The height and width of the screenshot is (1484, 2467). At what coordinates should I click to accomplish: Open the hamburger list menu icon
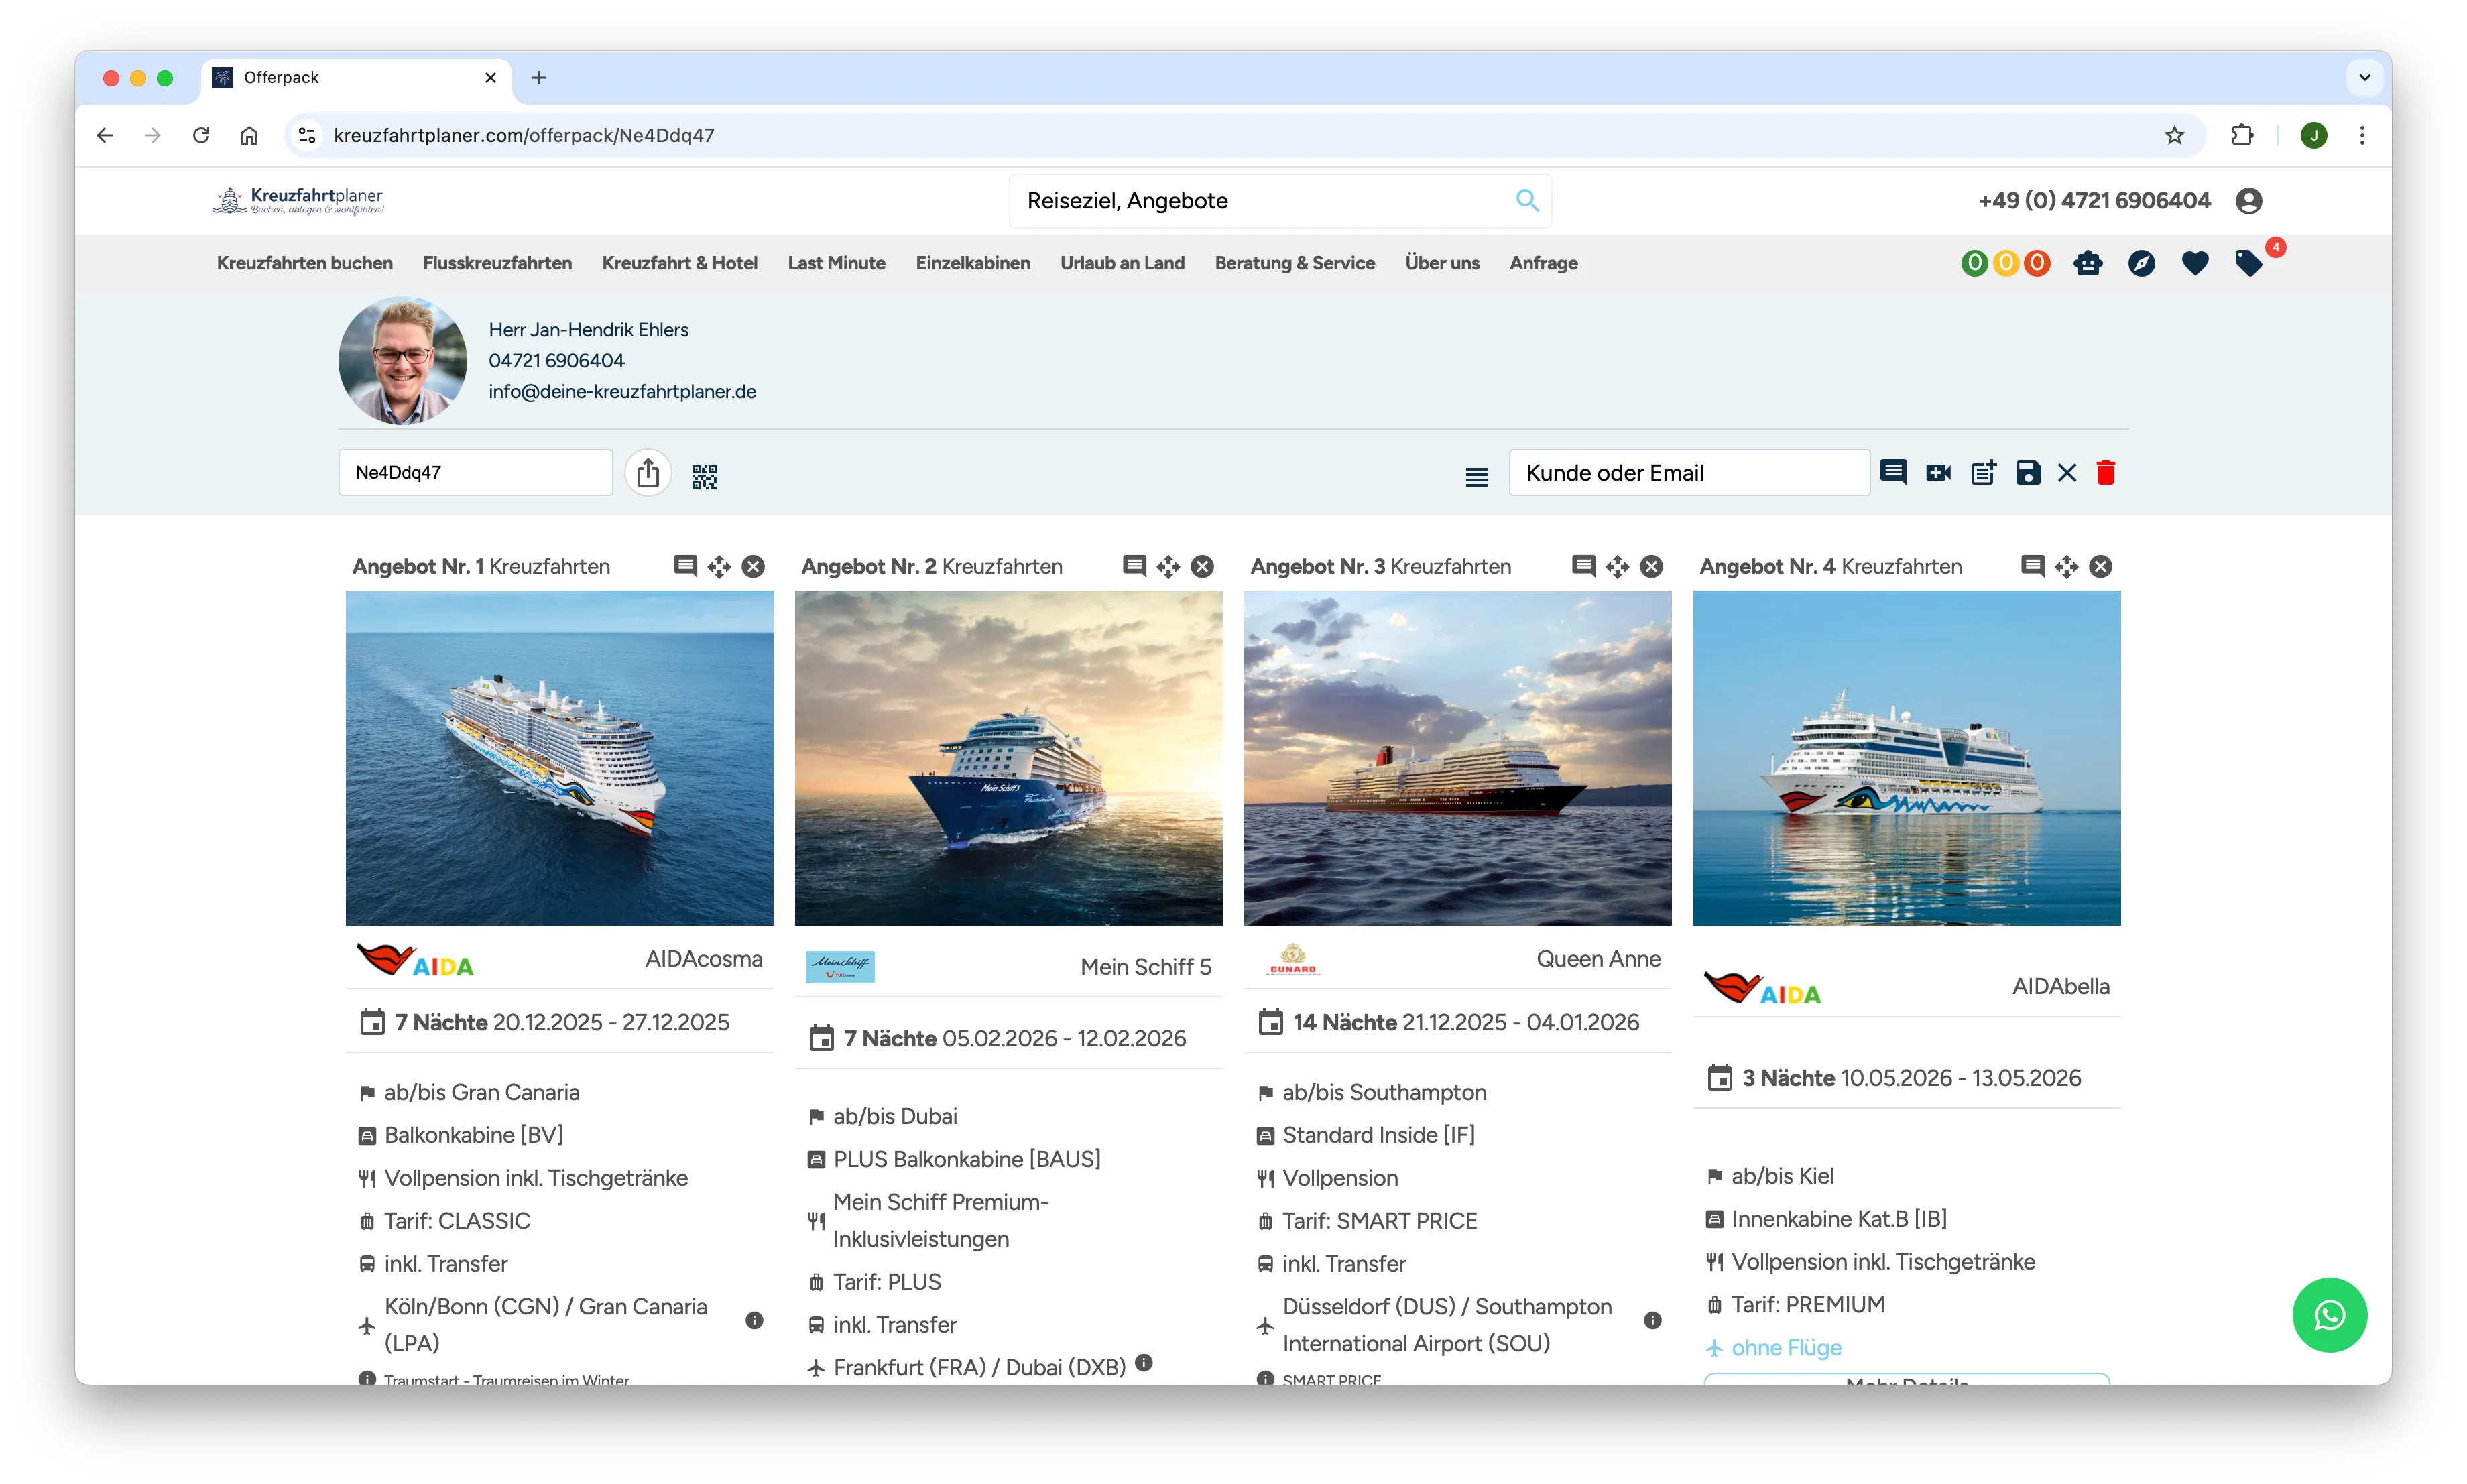click(x=1476, y=477)
